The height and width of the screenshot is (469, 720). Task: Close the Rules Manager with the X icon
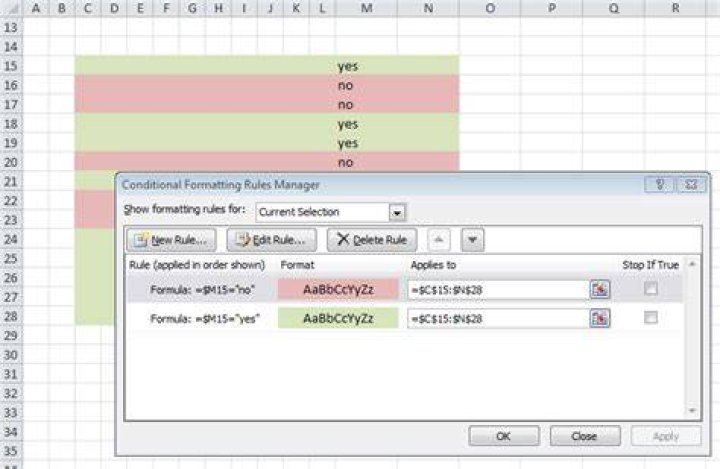(x=691, y=185)
